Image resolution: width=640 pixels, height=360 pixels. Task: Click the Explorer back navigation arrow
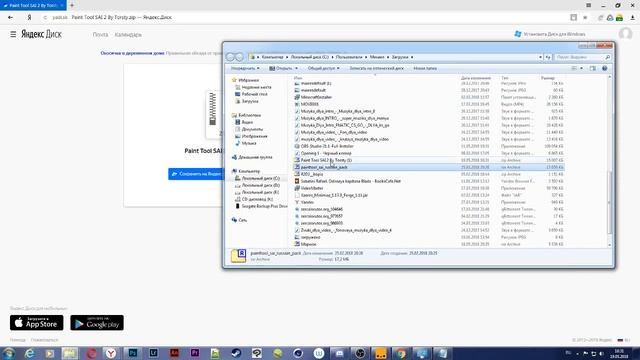tap(230, 57)
